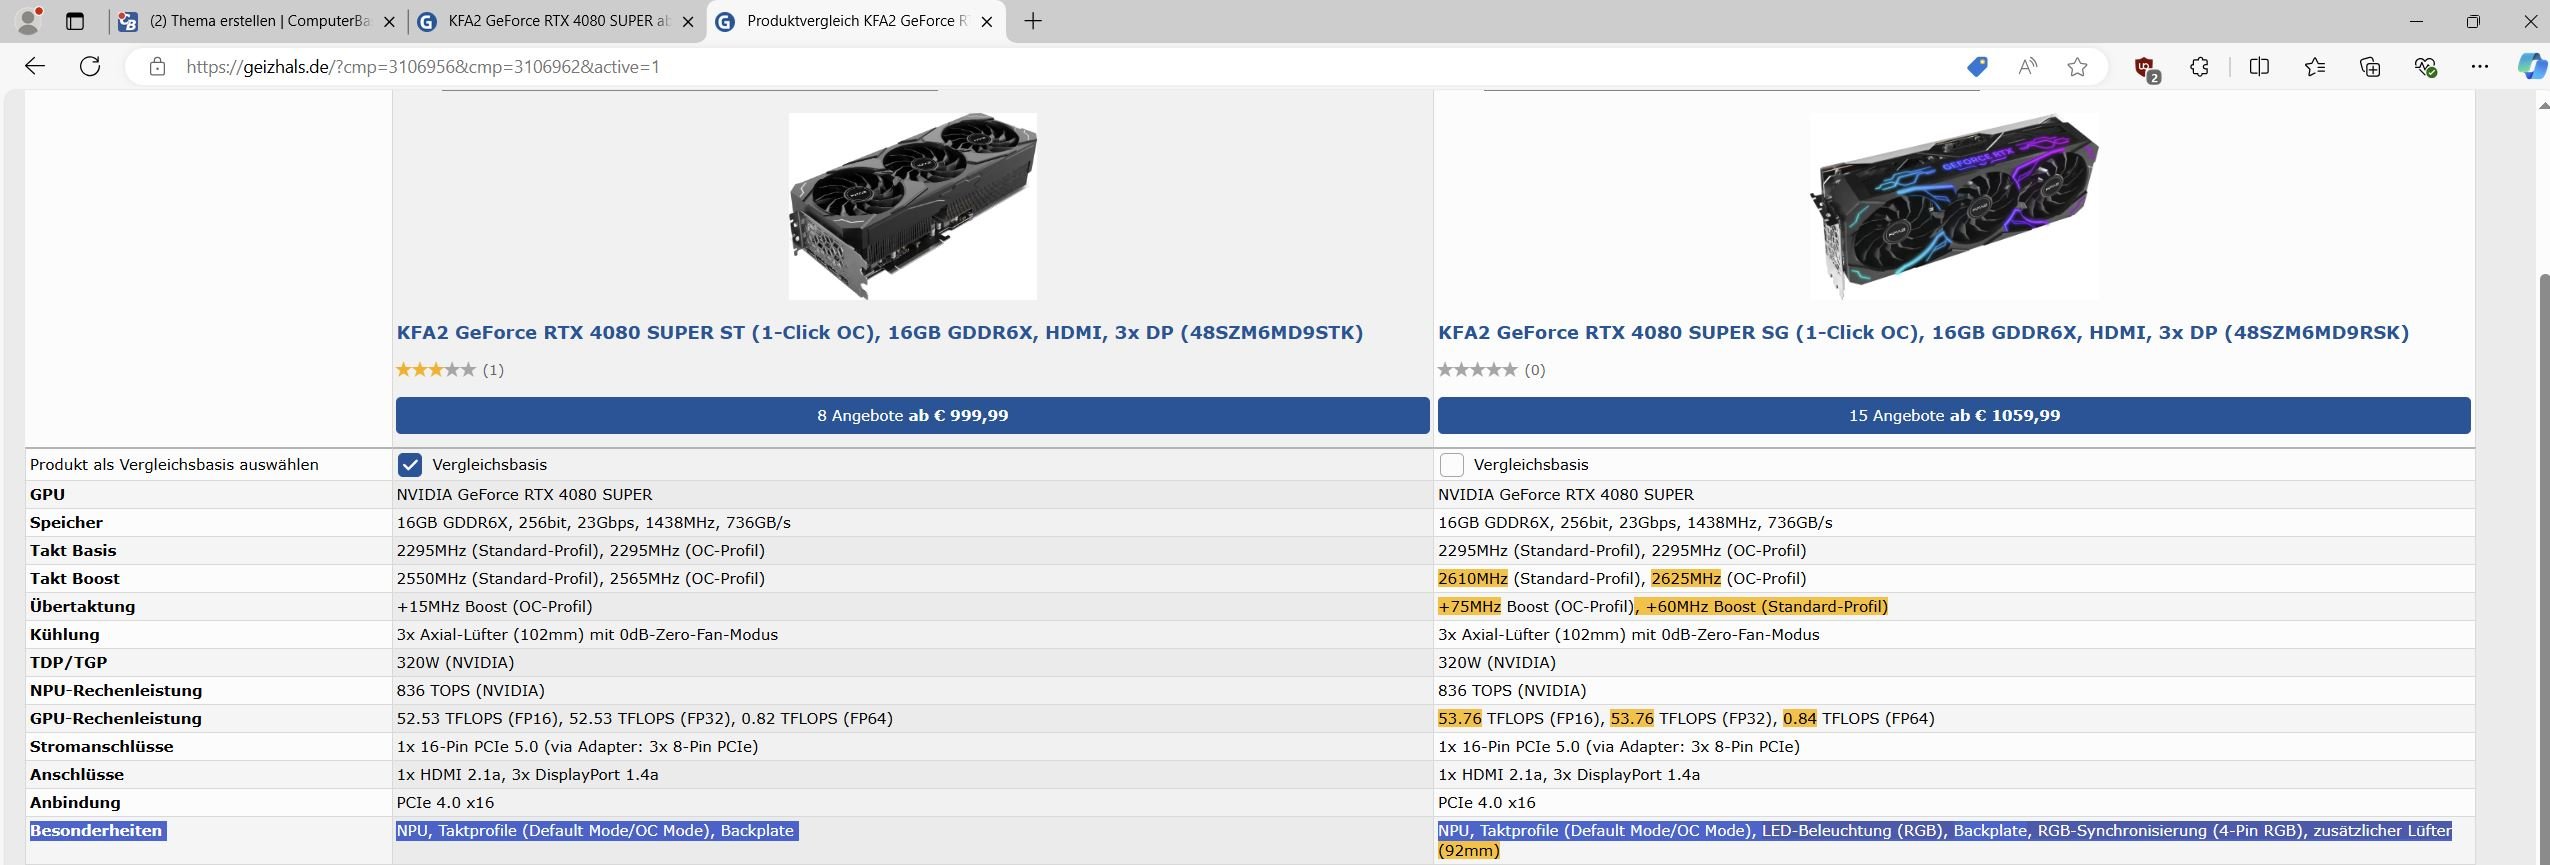Close the KFA2 GeForce RTX 4080 SUPER tab

(688, 22)
